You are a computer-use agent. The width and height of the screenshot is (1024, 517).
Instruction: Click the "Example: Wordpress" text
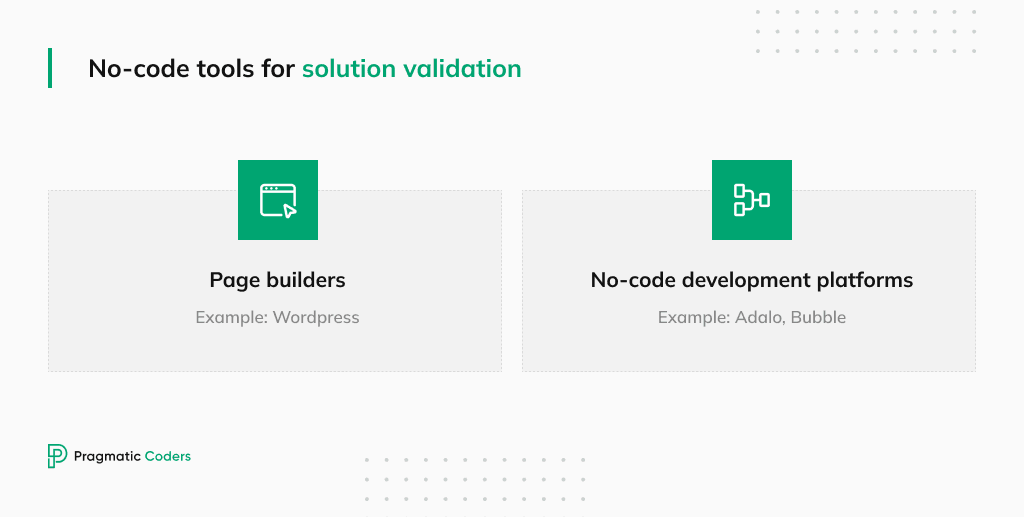point(278,317)
